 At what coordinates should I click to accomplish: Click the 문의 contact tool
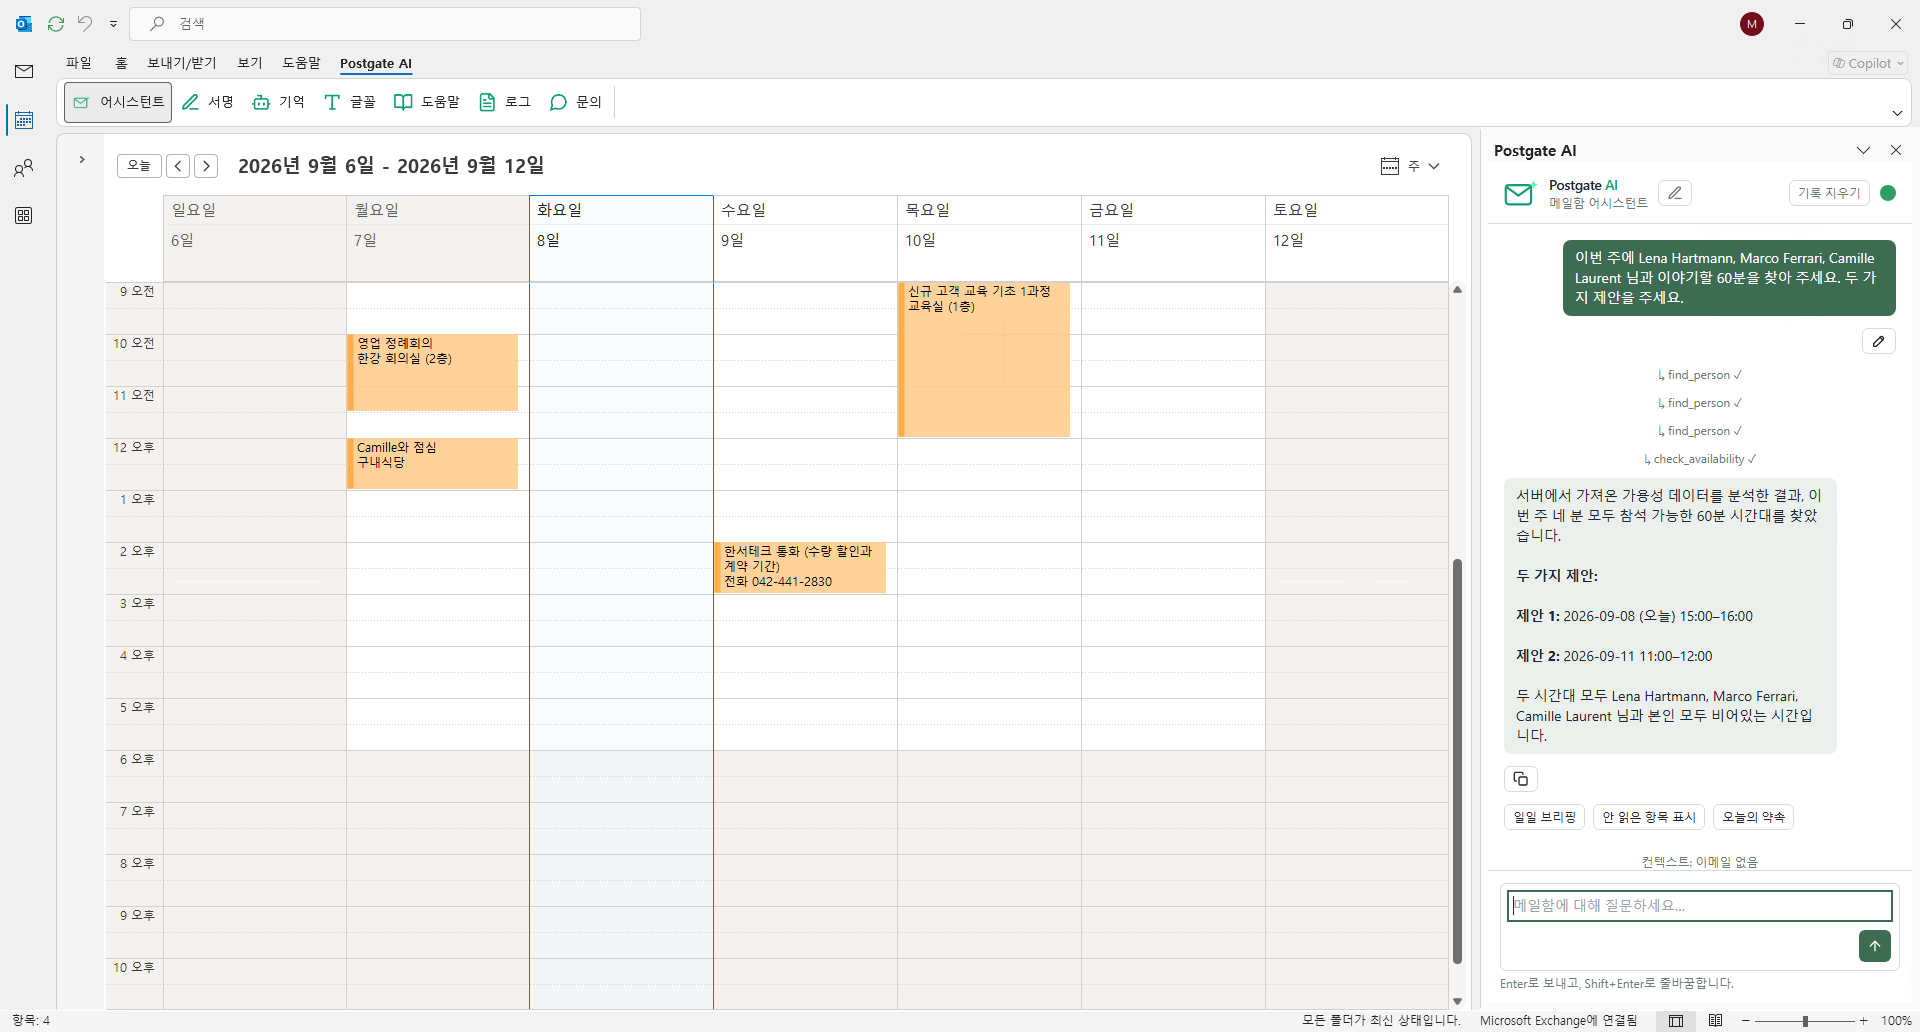click(x=576, y=102)
